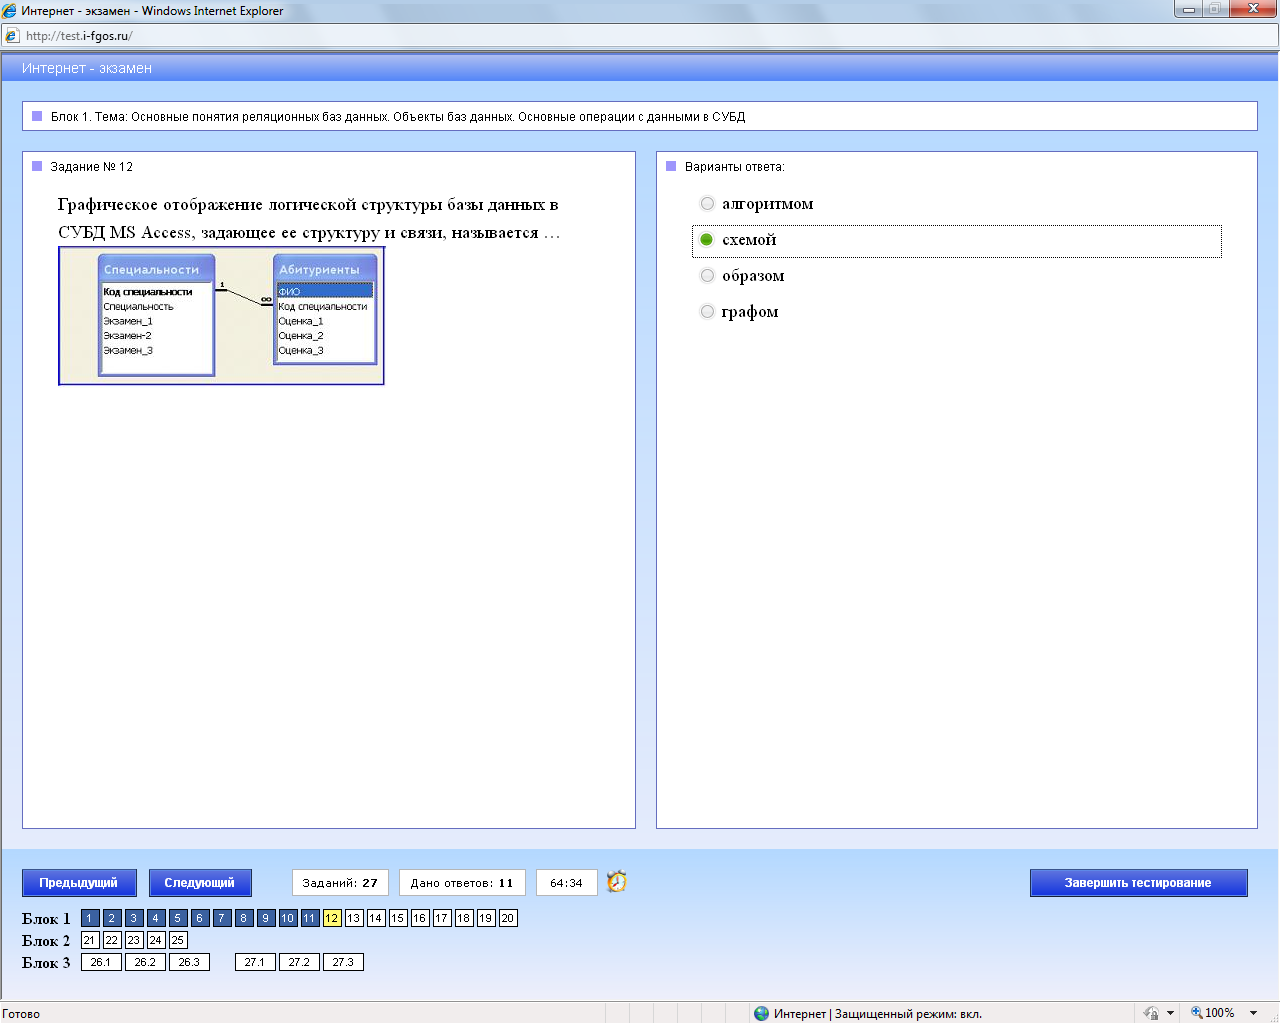Click the security/privacy icon in status bar
Viewport: 1280px width, 1024px height.
[x=1151, y=1013]
